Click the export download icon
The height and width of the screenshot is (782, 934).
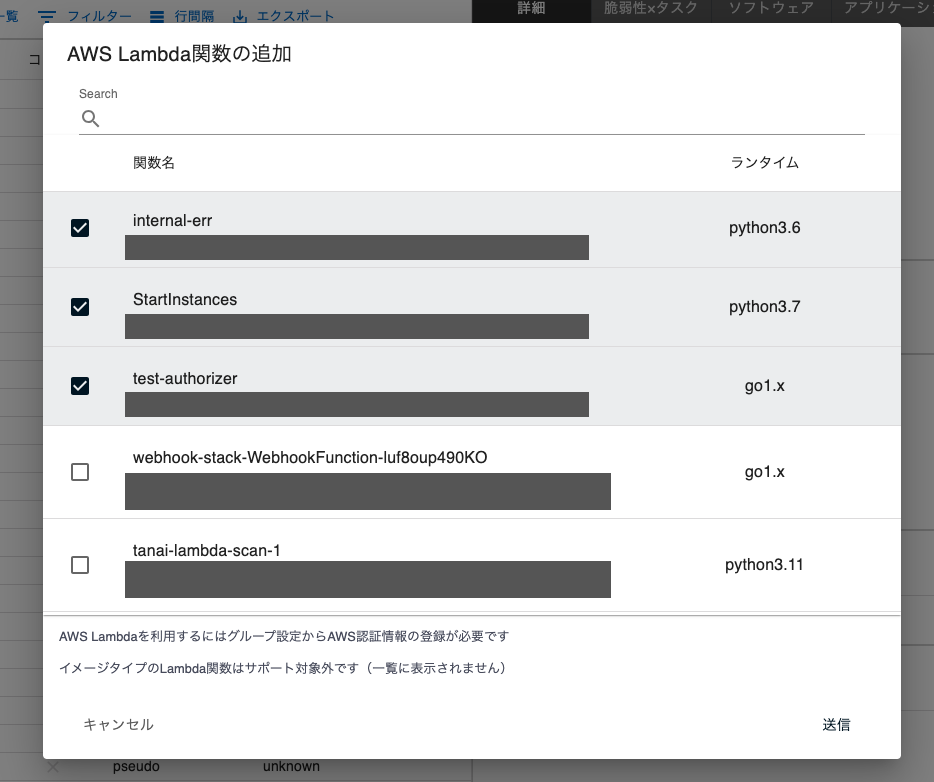click(x=240, y=17)
